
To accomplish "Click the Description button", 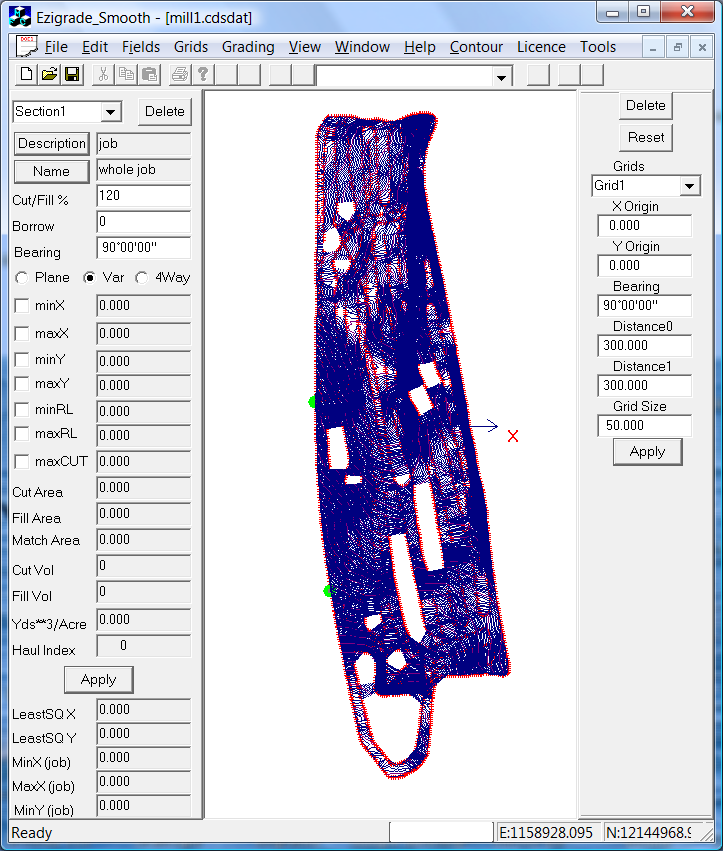I will pyautogui.click(x=52, y=144).
